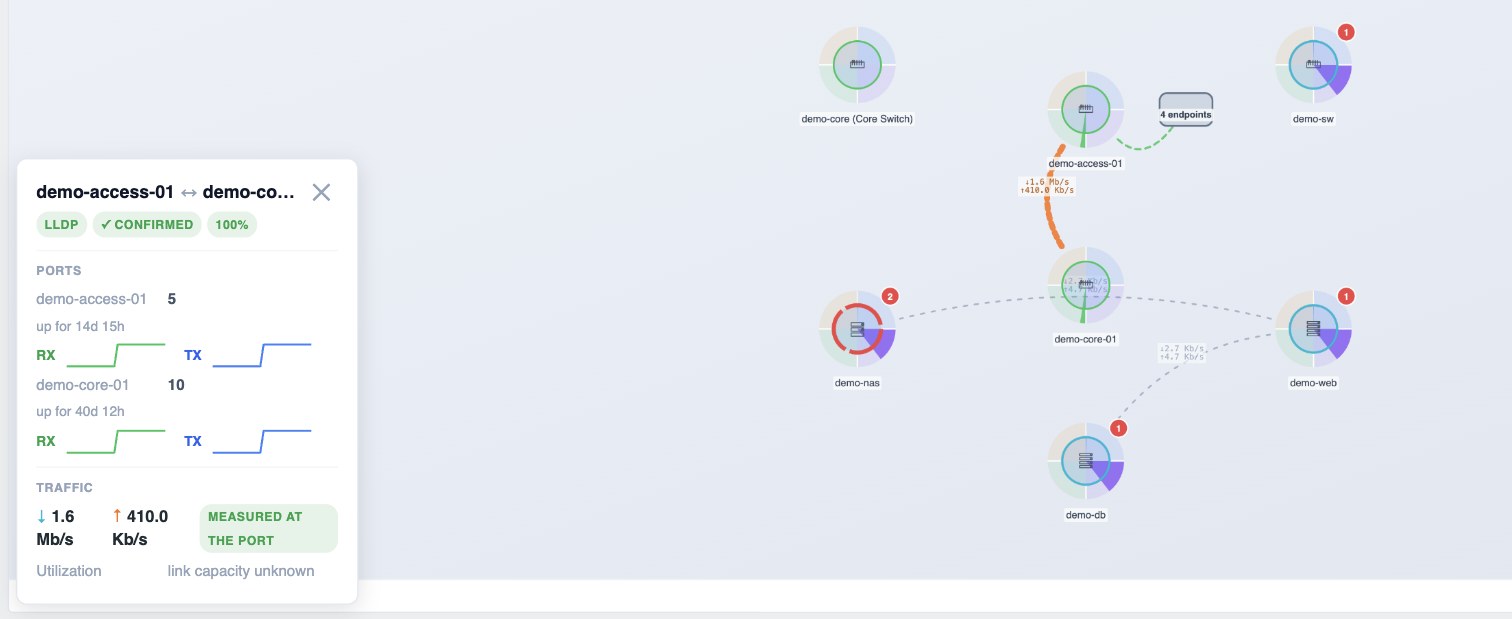Viewport: 1512px width, 619px height.
Task: Click port number 5 beside demo-access-01
Action: [x=172, y=299]
